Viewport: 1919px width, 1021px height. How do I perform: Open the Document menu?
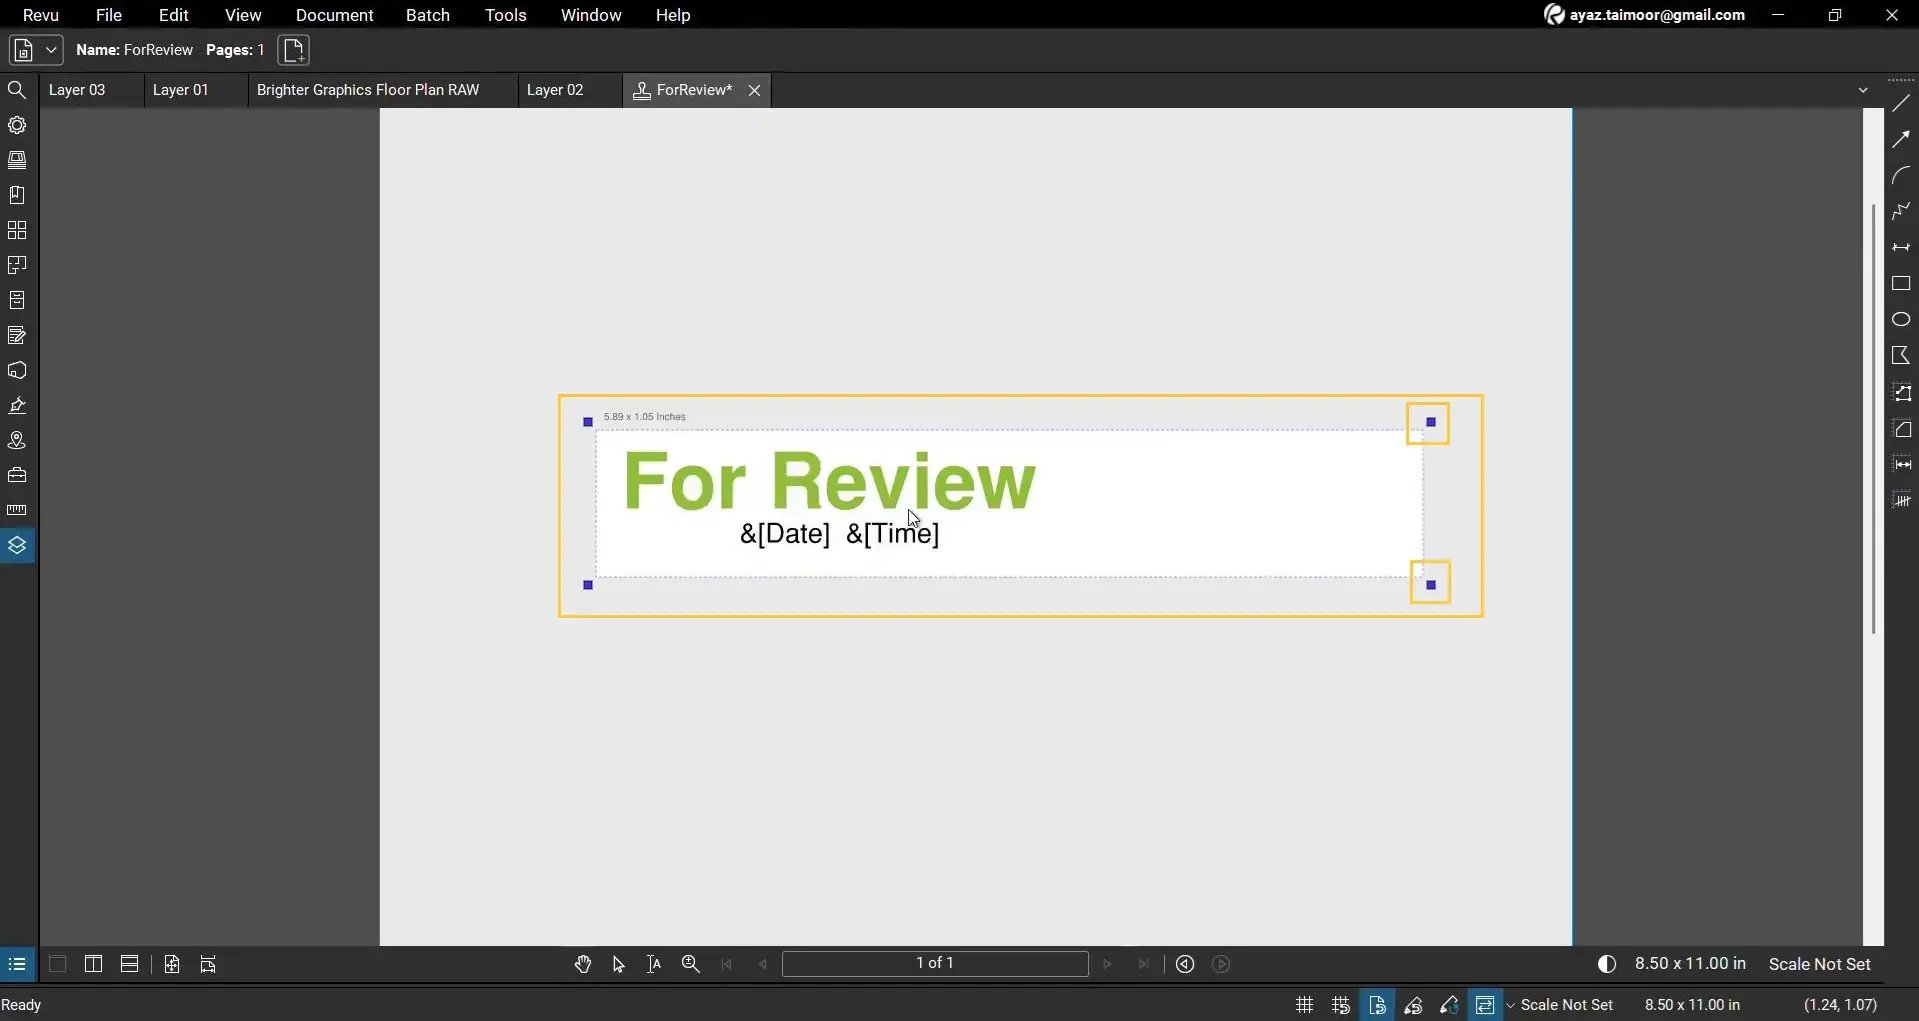[335, 15]
